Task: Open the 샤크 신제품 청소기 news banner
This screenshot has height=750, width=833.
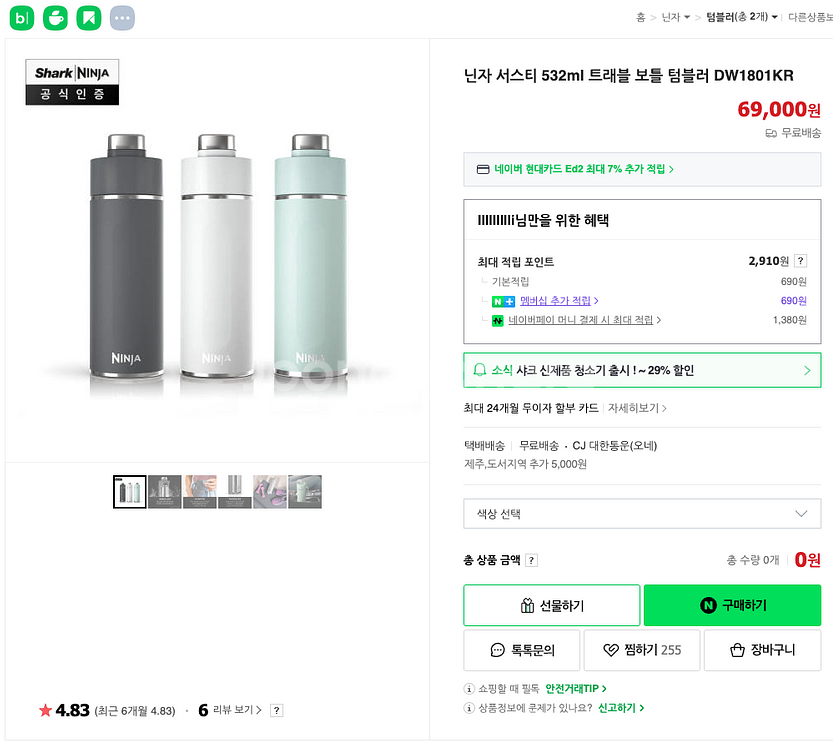Action: click(x=642, y=370)
